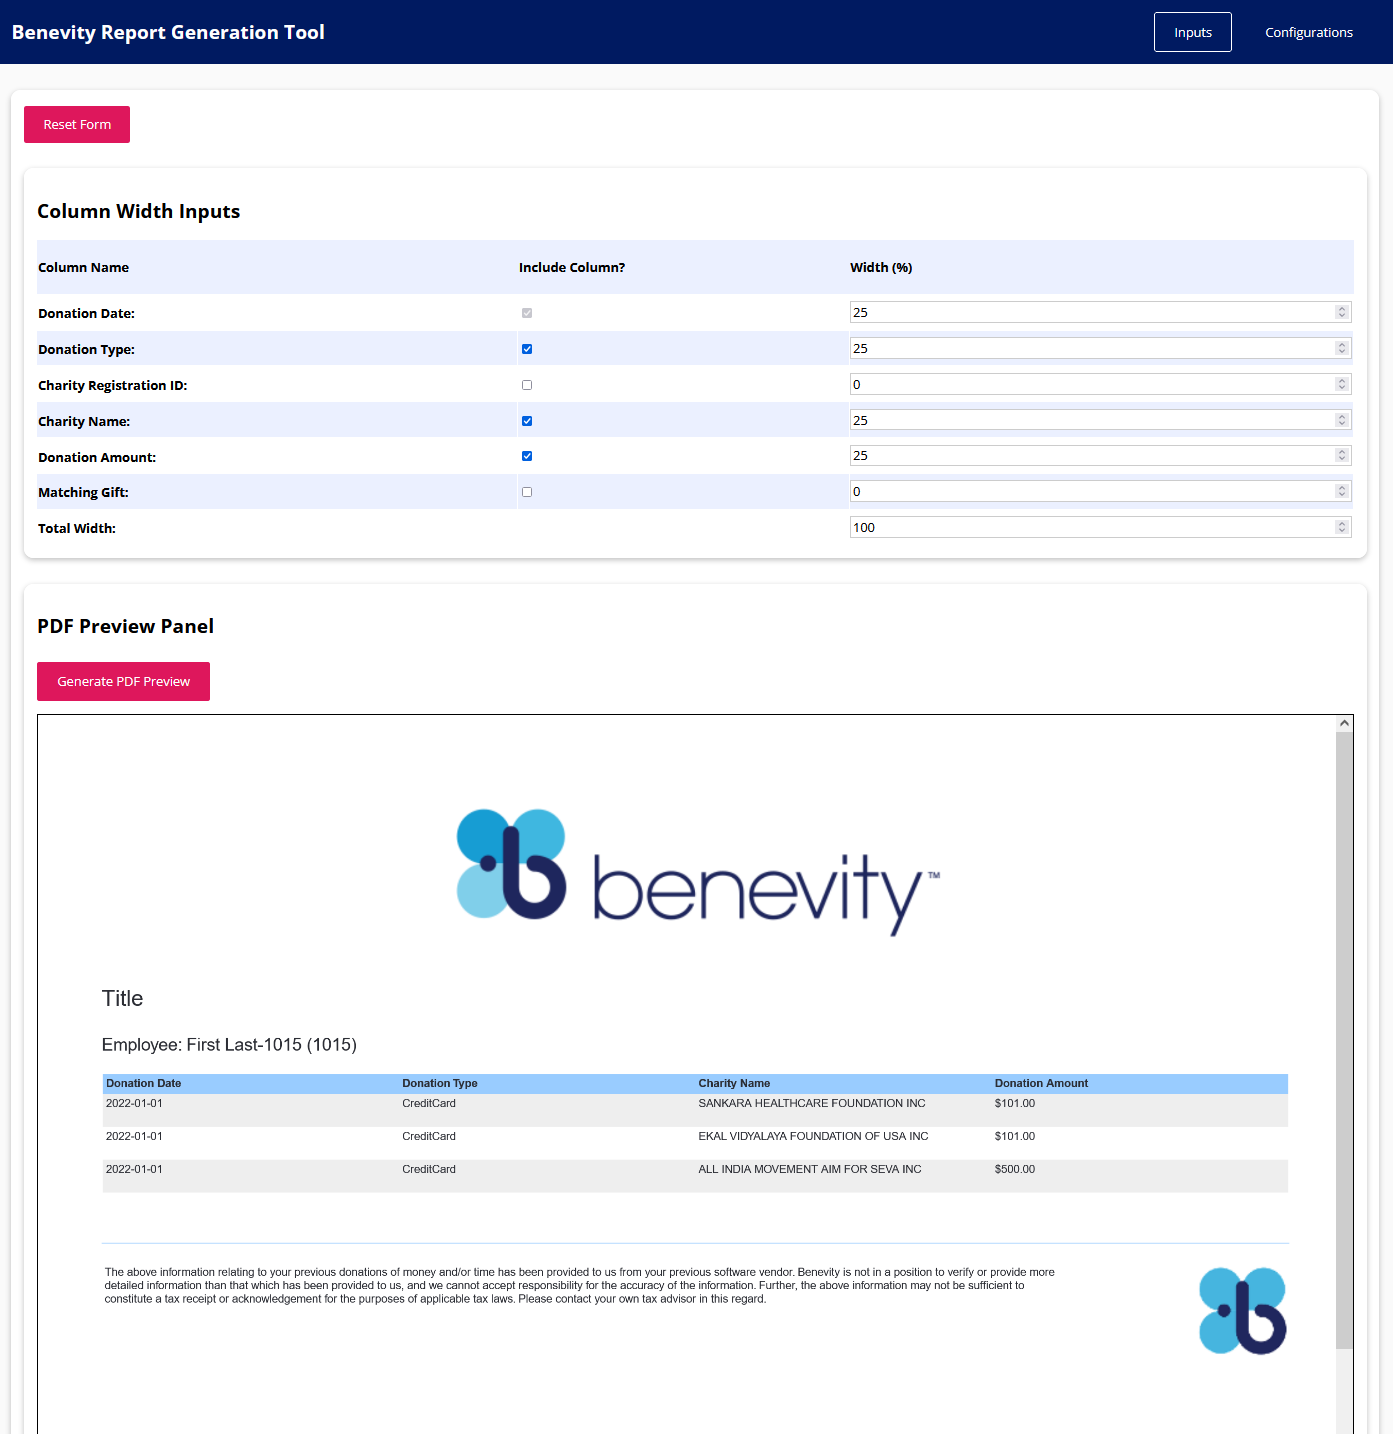Click Generate PDF Preview button
The width and height of the screenshot is (1393, 1434).
[123, 681]
